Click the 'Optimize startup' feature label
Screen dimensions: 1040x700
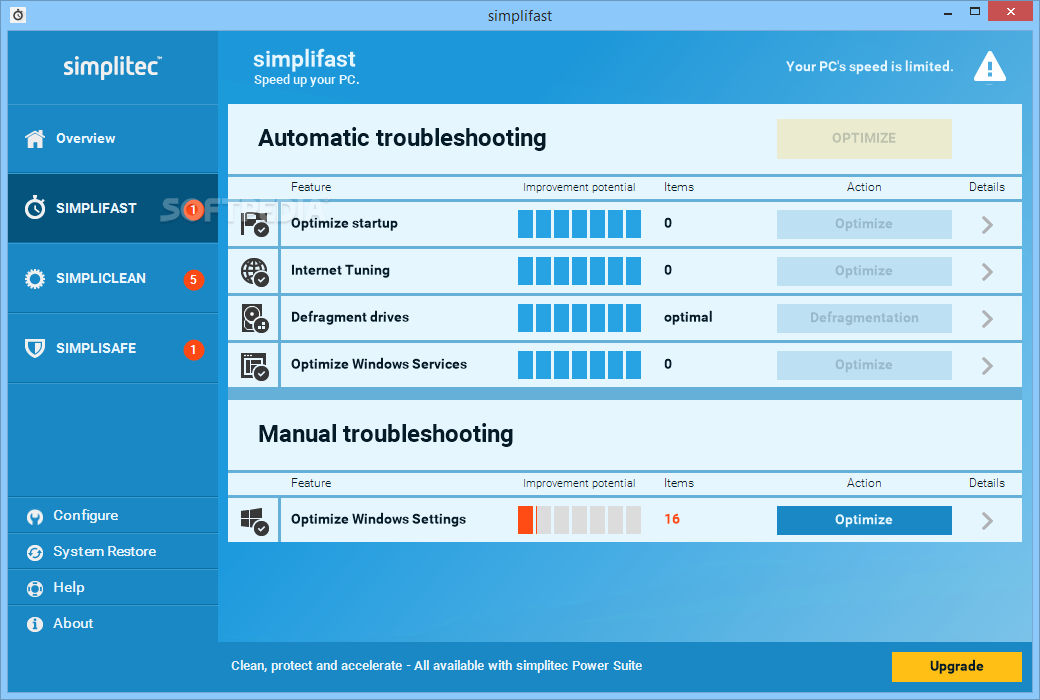344,224
